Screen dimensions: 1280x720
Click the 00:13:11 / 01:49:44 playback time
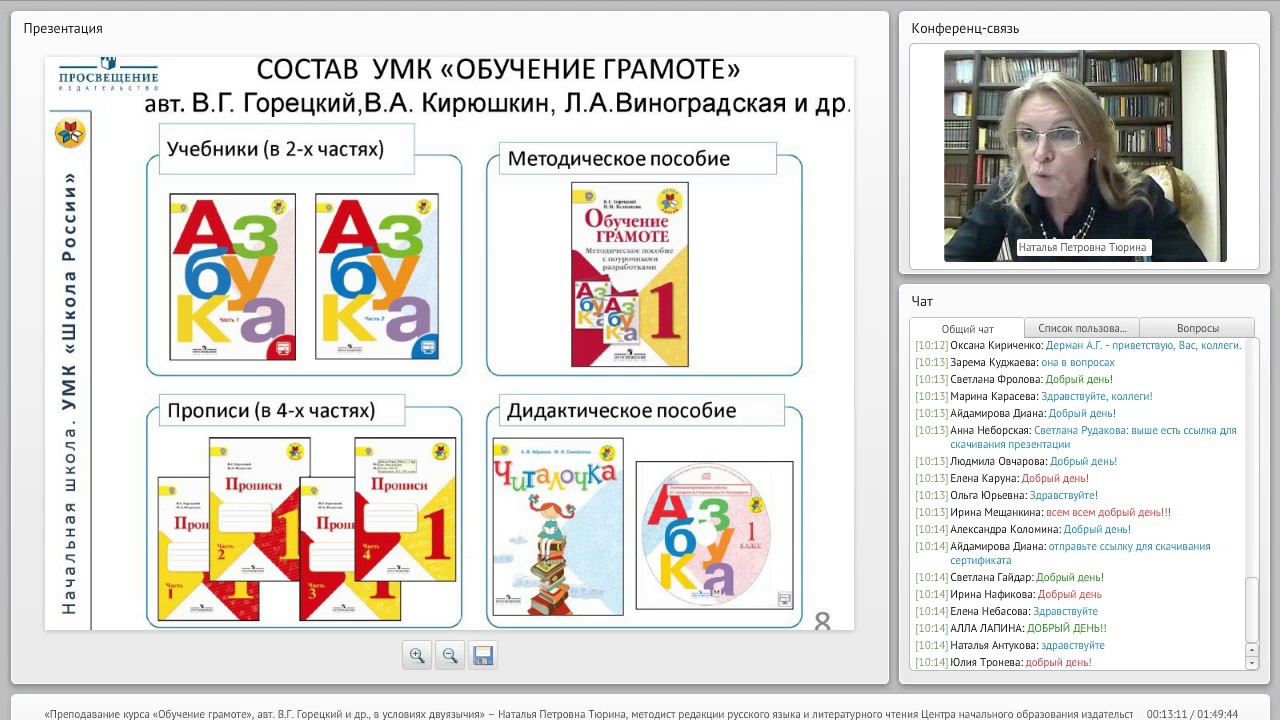[x=1192, y=714]
